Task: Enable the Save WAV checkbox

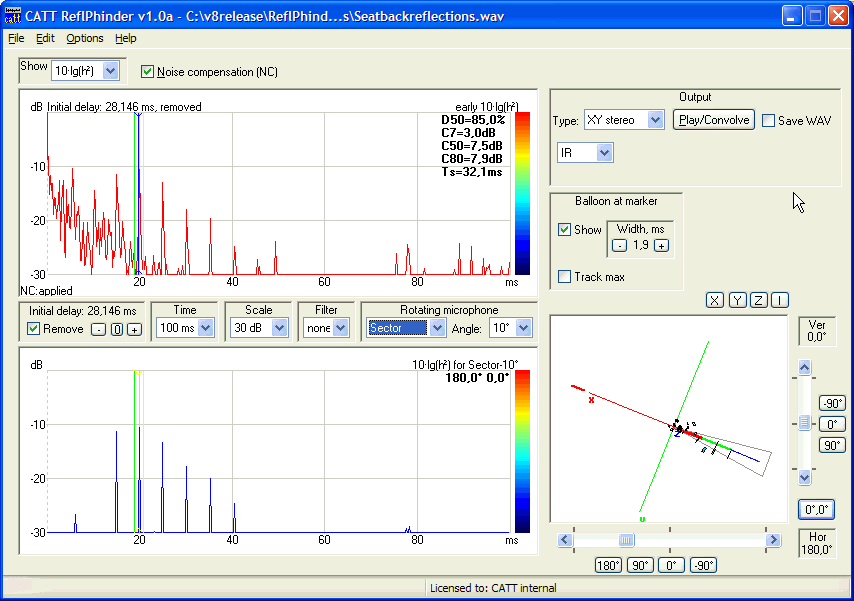Action: coord(768,121)
